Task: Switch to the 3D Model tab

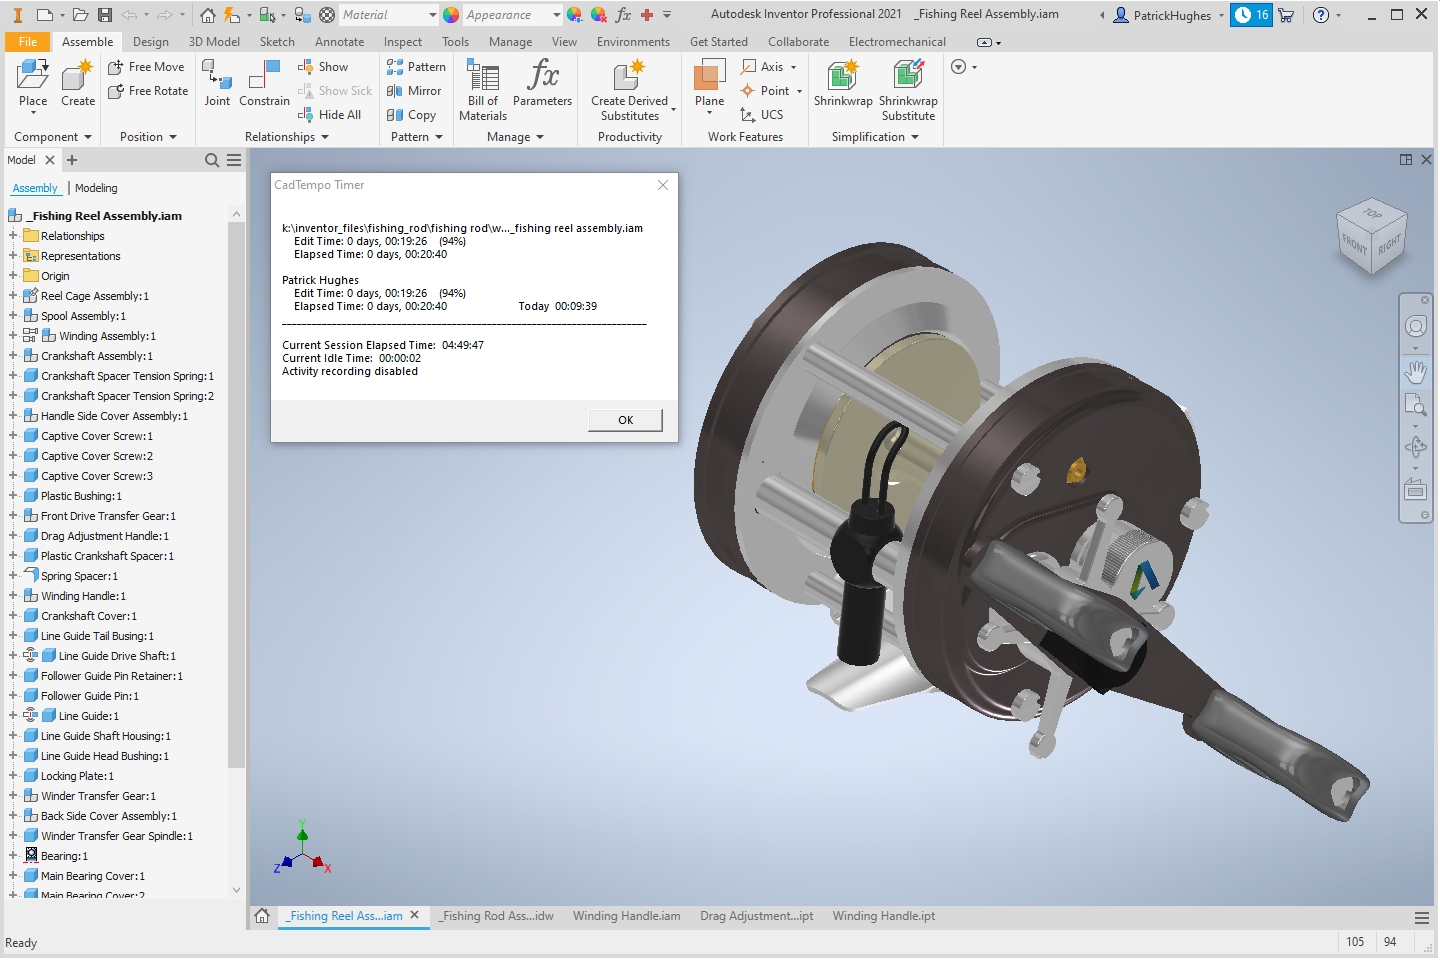Action: (x=214, y=42)
